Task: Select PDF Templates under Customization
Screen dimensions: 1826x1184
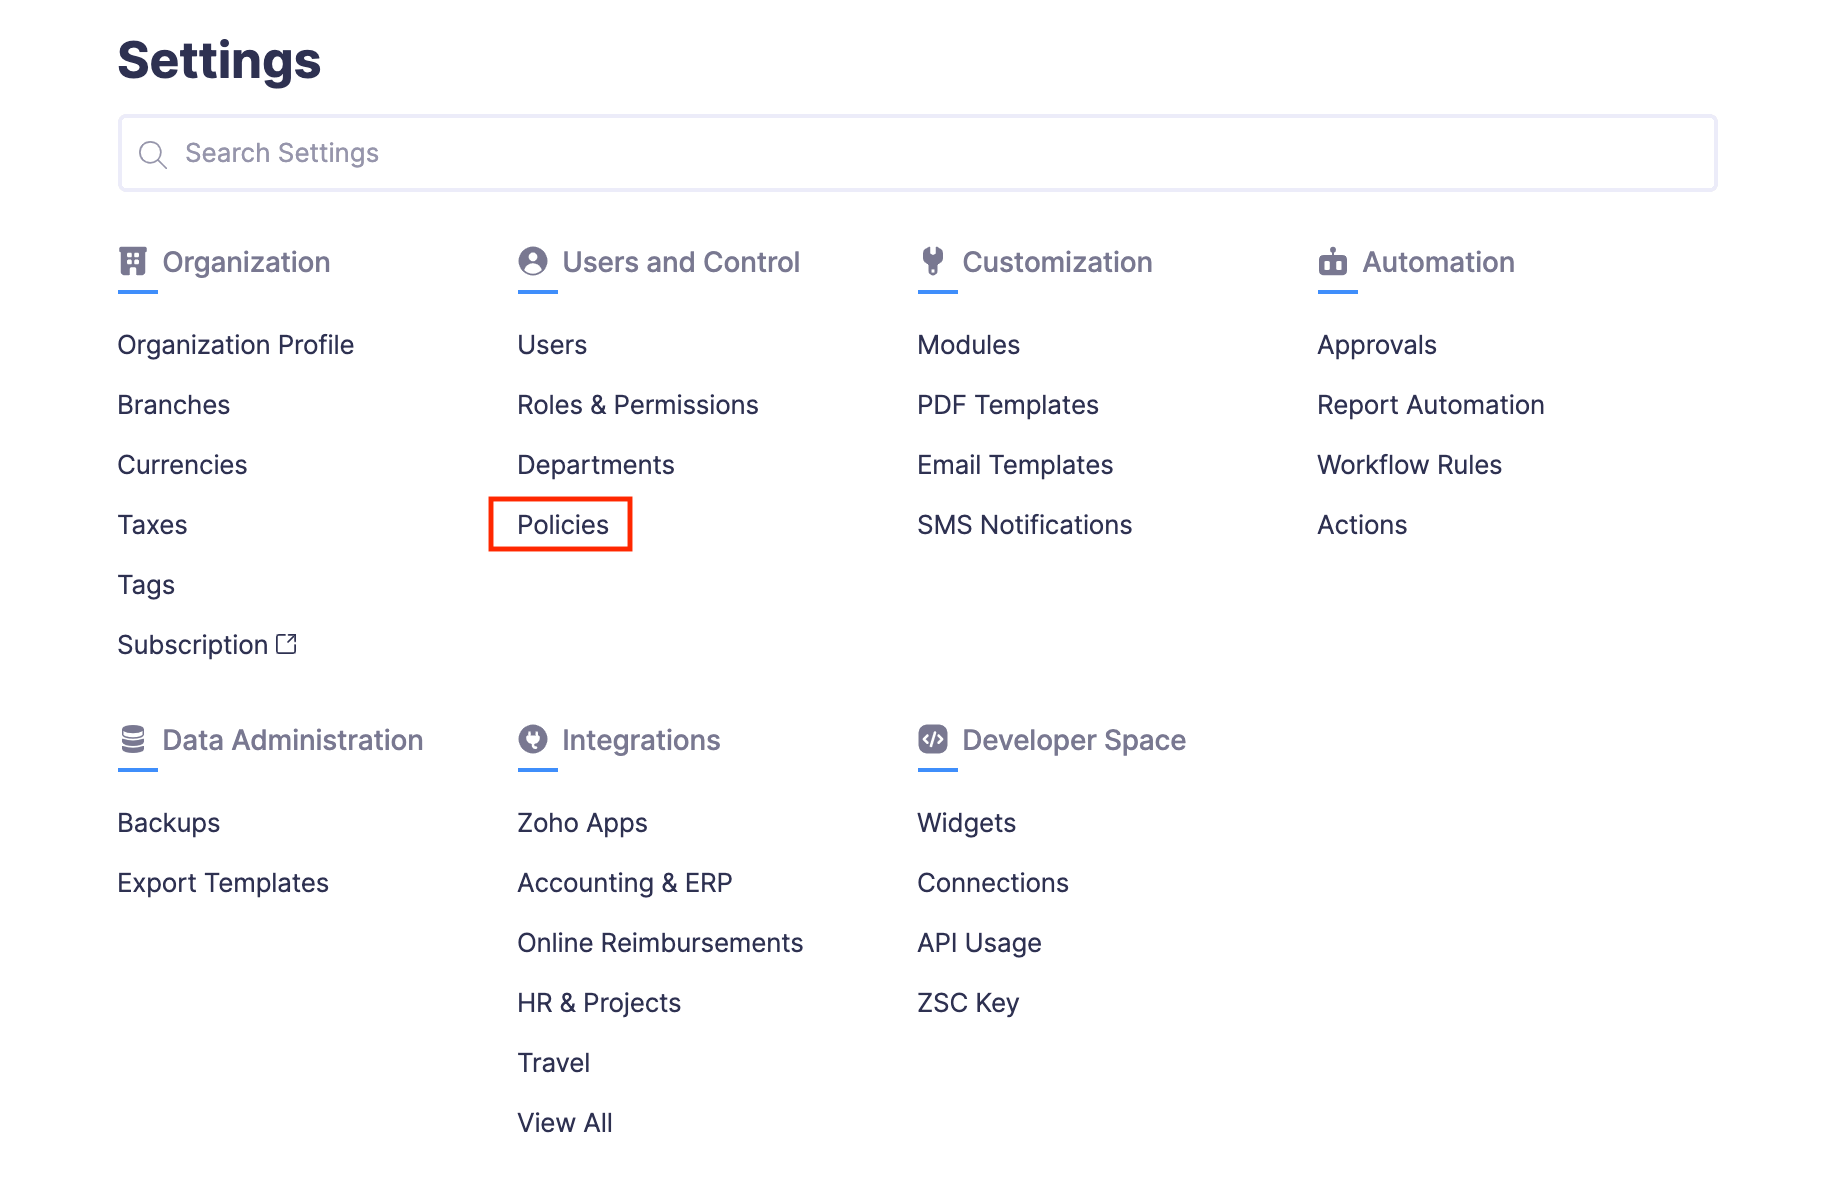Action: 1007,405
